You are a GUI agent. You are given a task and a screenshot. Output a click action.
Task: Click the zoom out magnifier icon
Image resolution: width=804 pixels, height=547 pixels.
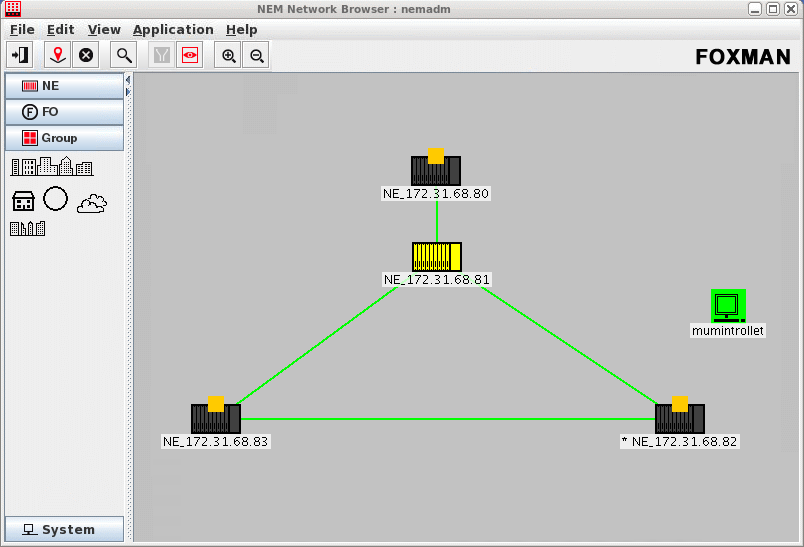click(257, 56)
